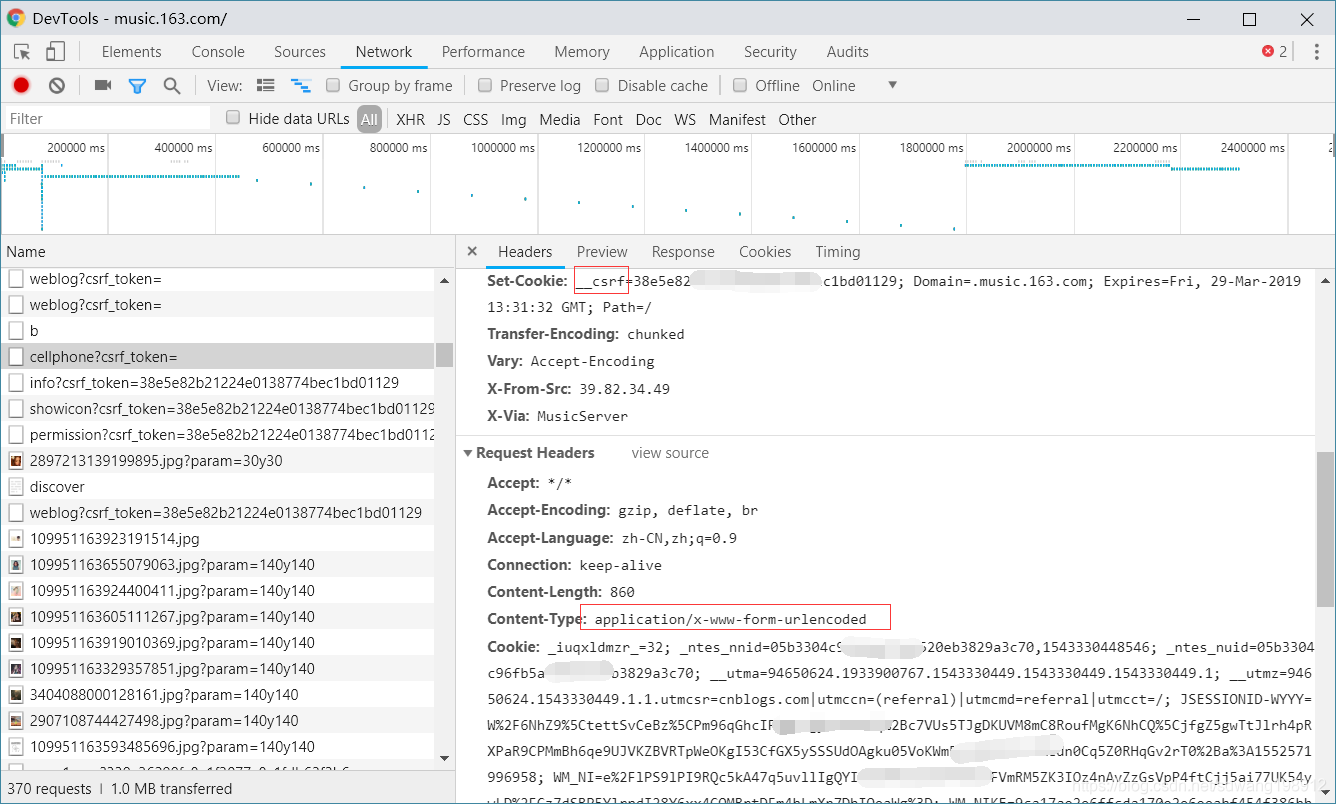Image resolution: width=1336 pixels, height=804 pixels.
Task: Filter requests by CSS
Action: [x=476, y=119]
